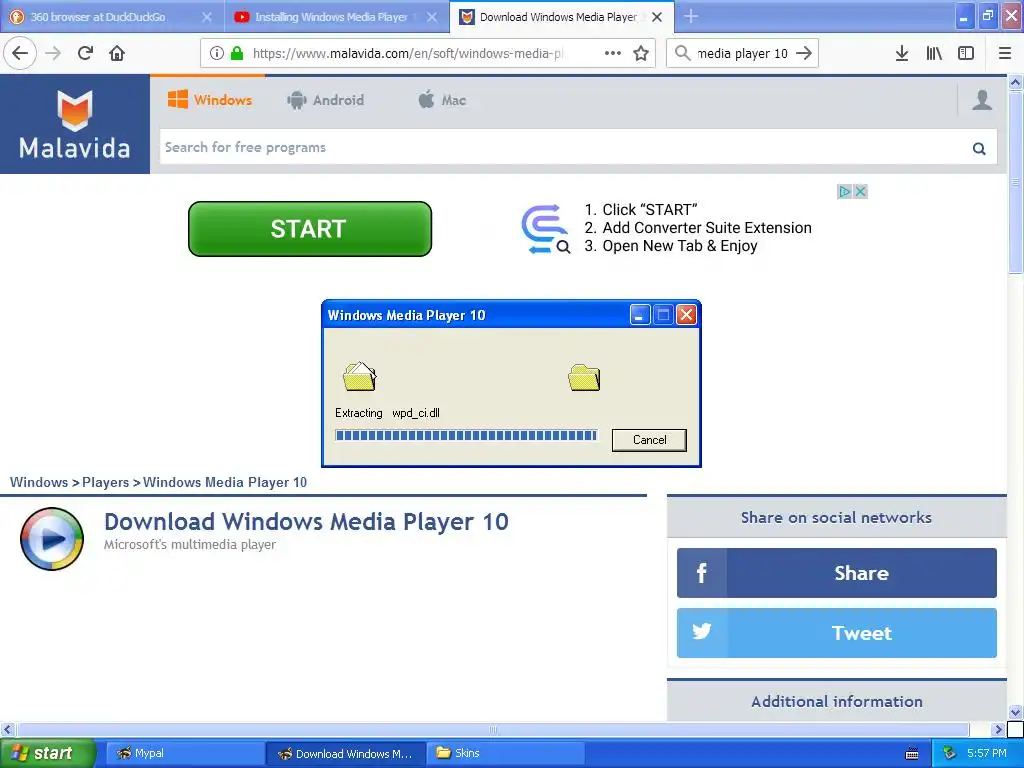Open page actions three-dot menu
The height and width of the screenshot is (768, 1024).
613,53
